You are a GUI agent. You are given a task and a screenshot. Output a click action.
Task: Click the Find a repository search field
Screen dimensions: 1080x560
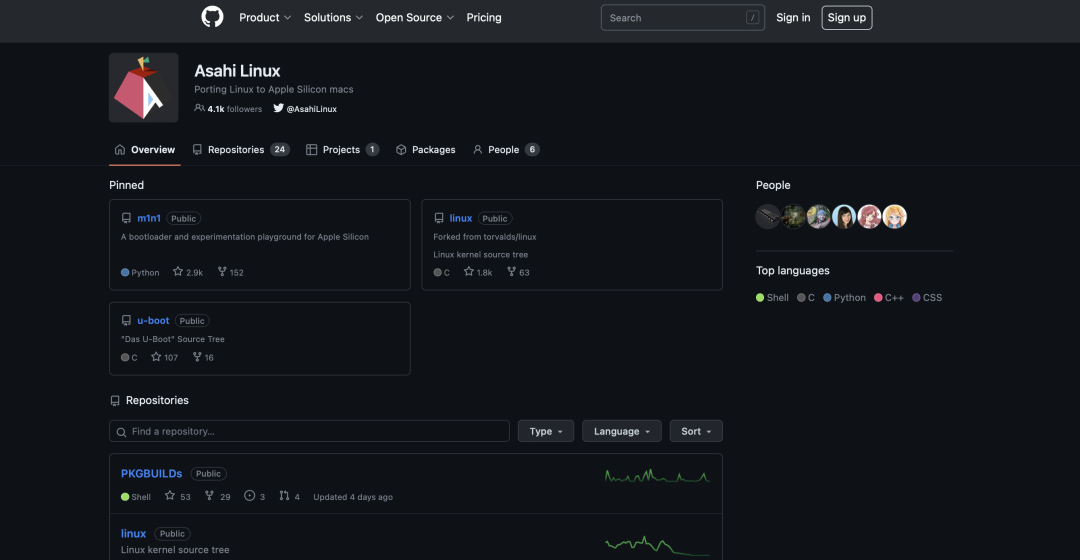tap(310, 431)
